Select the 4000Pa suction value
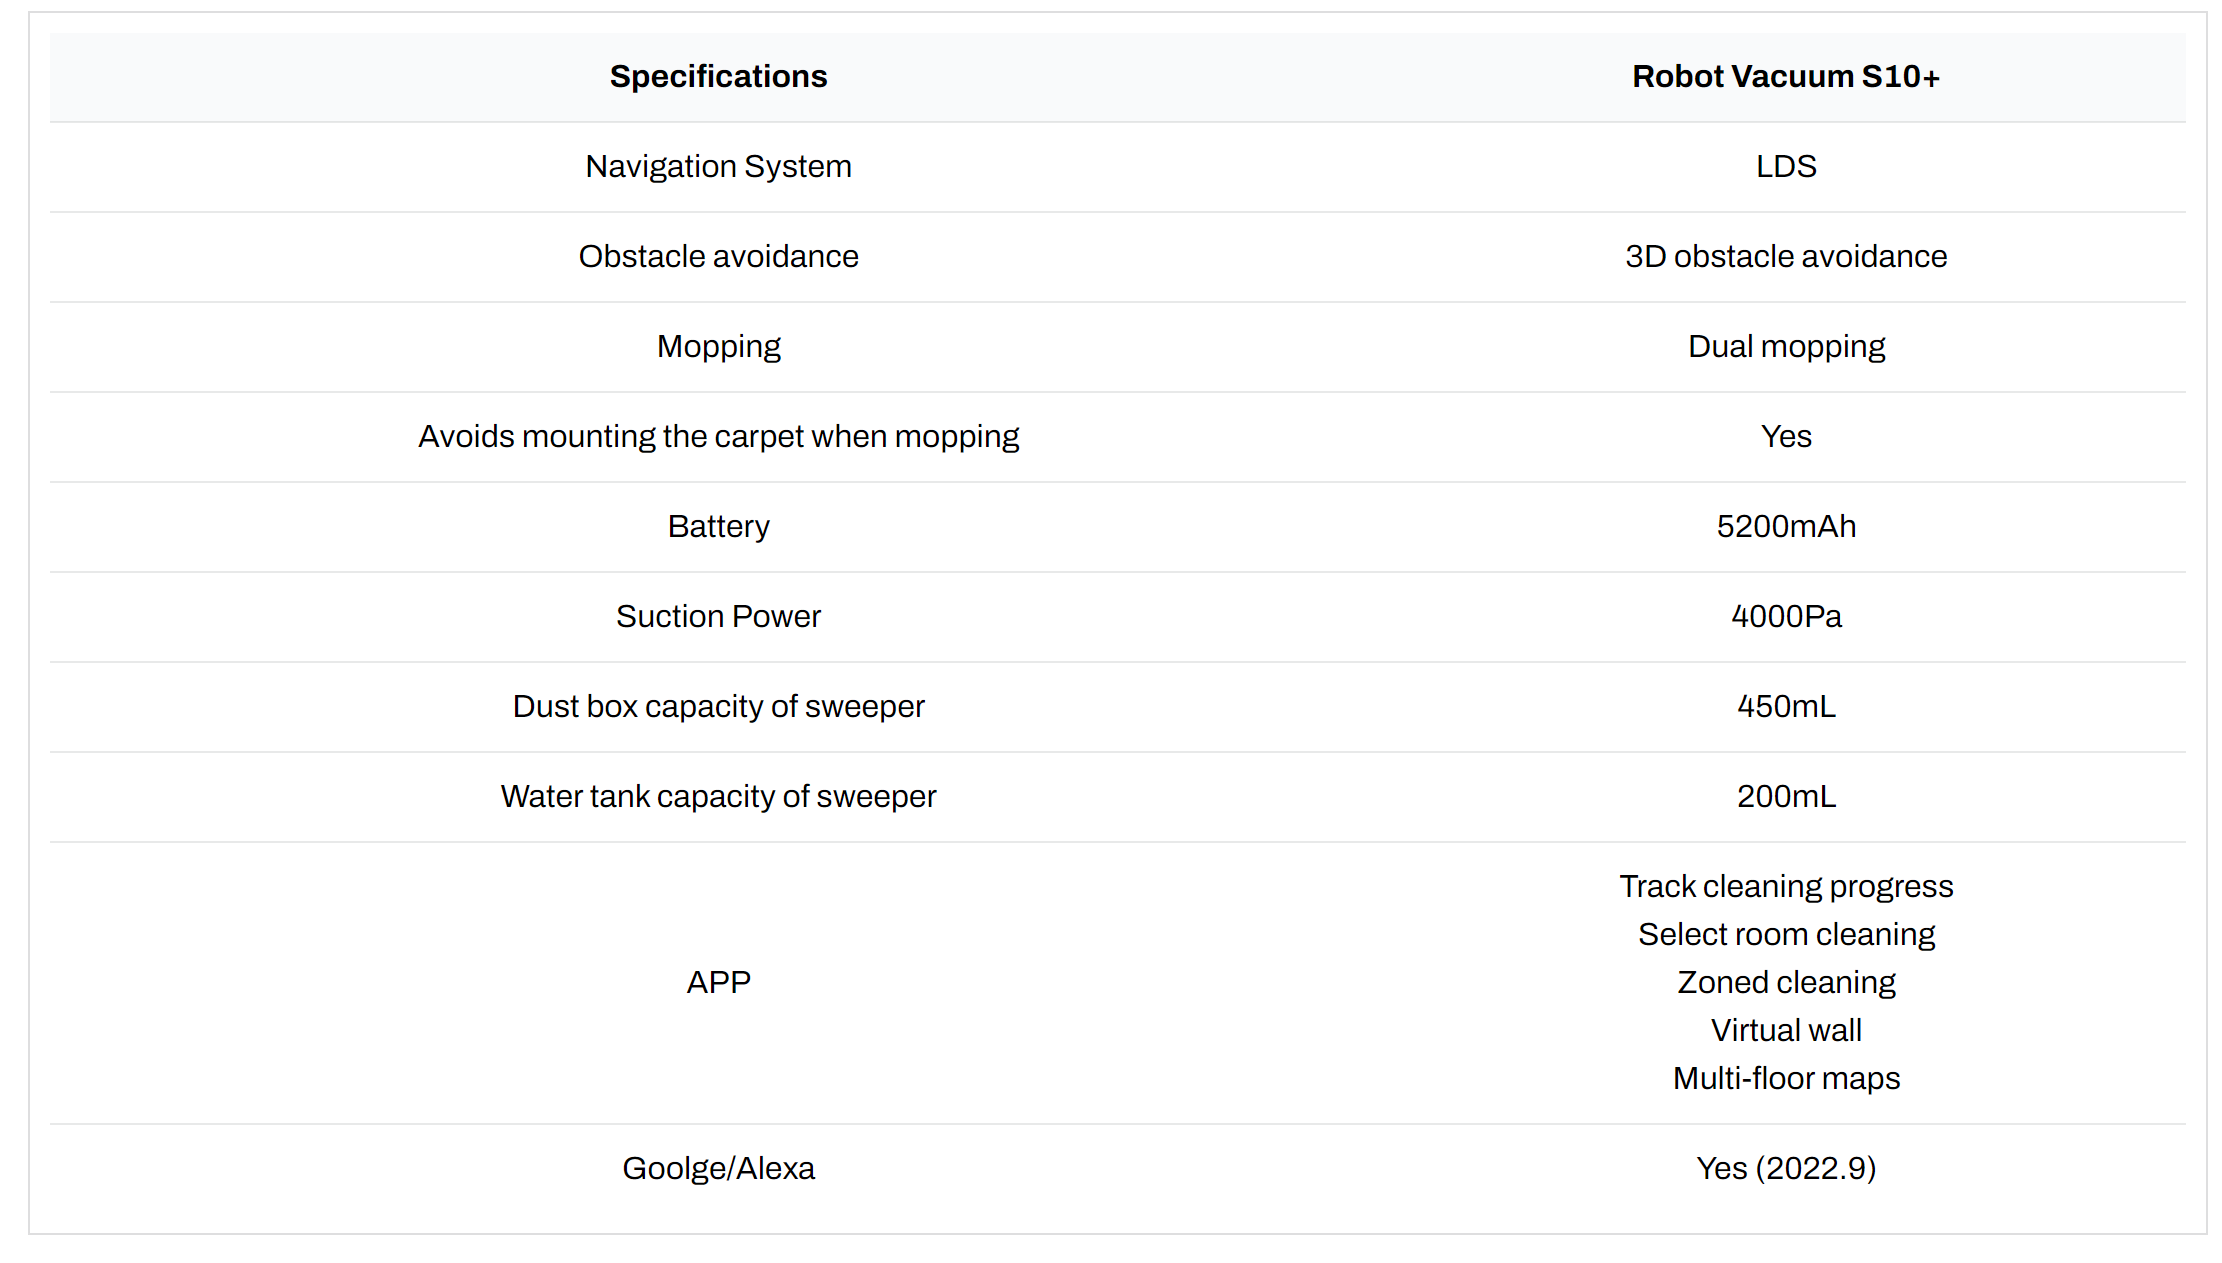This screenshot has width=2222, height=1263. click(1786, 617)
